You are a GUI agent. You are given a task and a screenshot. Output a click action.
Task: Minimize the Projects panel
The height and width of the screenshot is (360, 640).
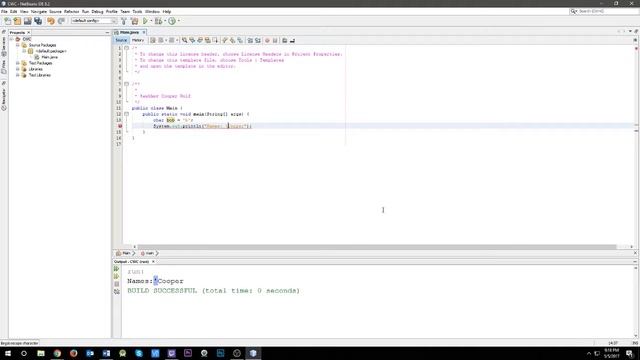coord(107,33)
